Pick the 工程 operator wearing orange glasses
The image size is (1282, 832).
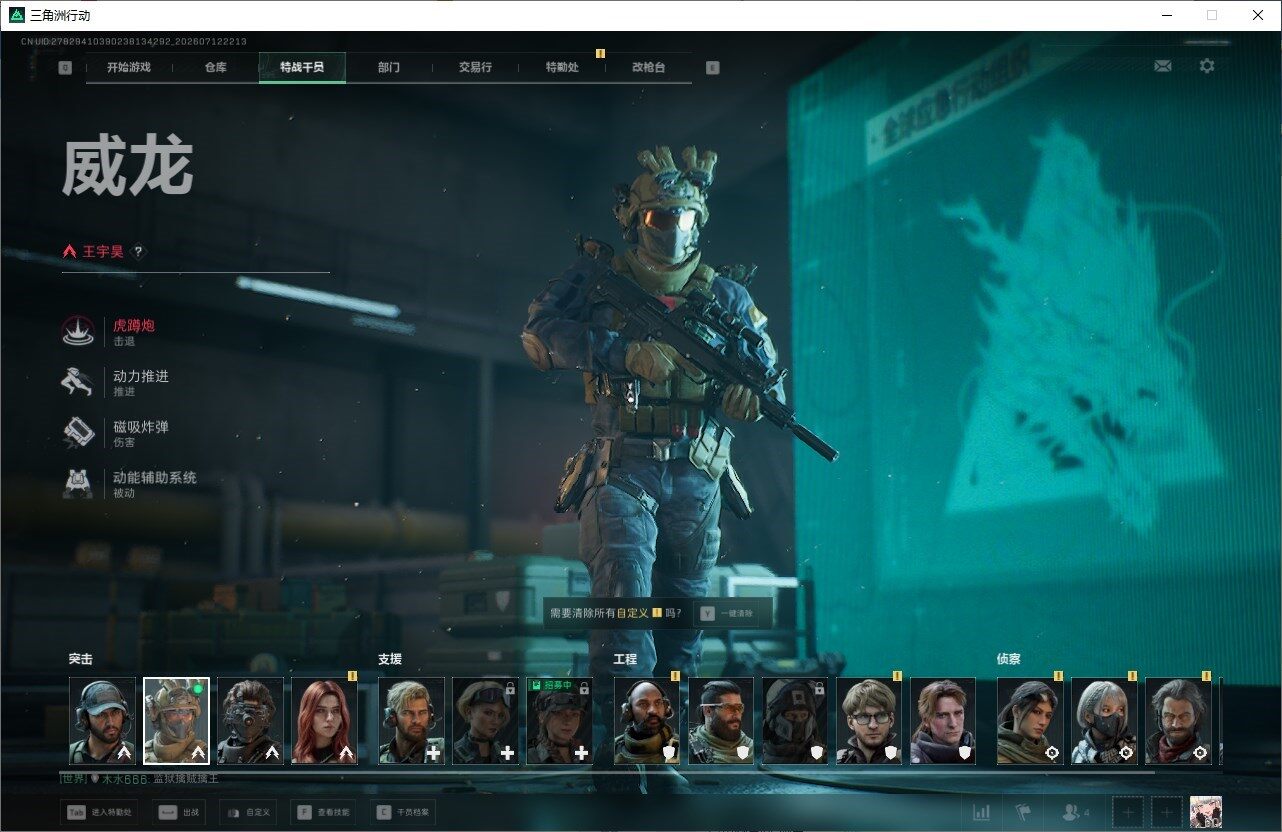tap(720, 721)
